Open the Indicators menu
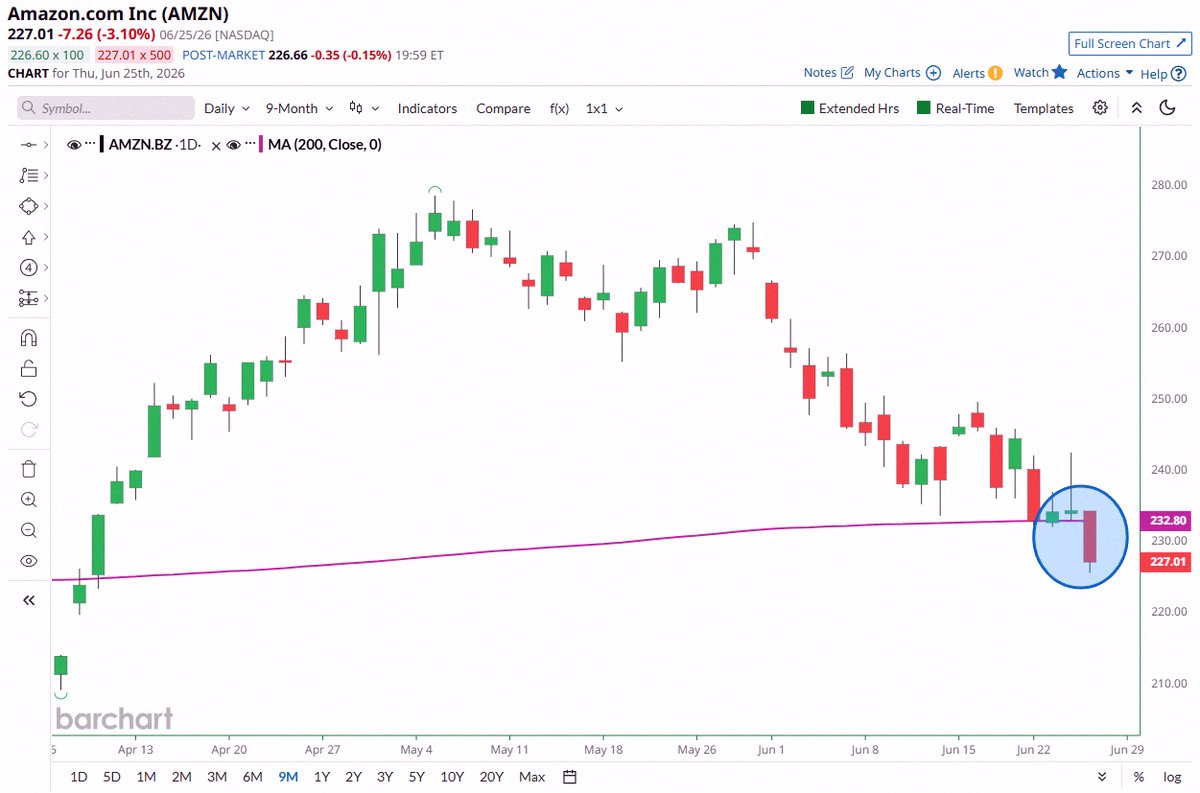 point(427,108)
